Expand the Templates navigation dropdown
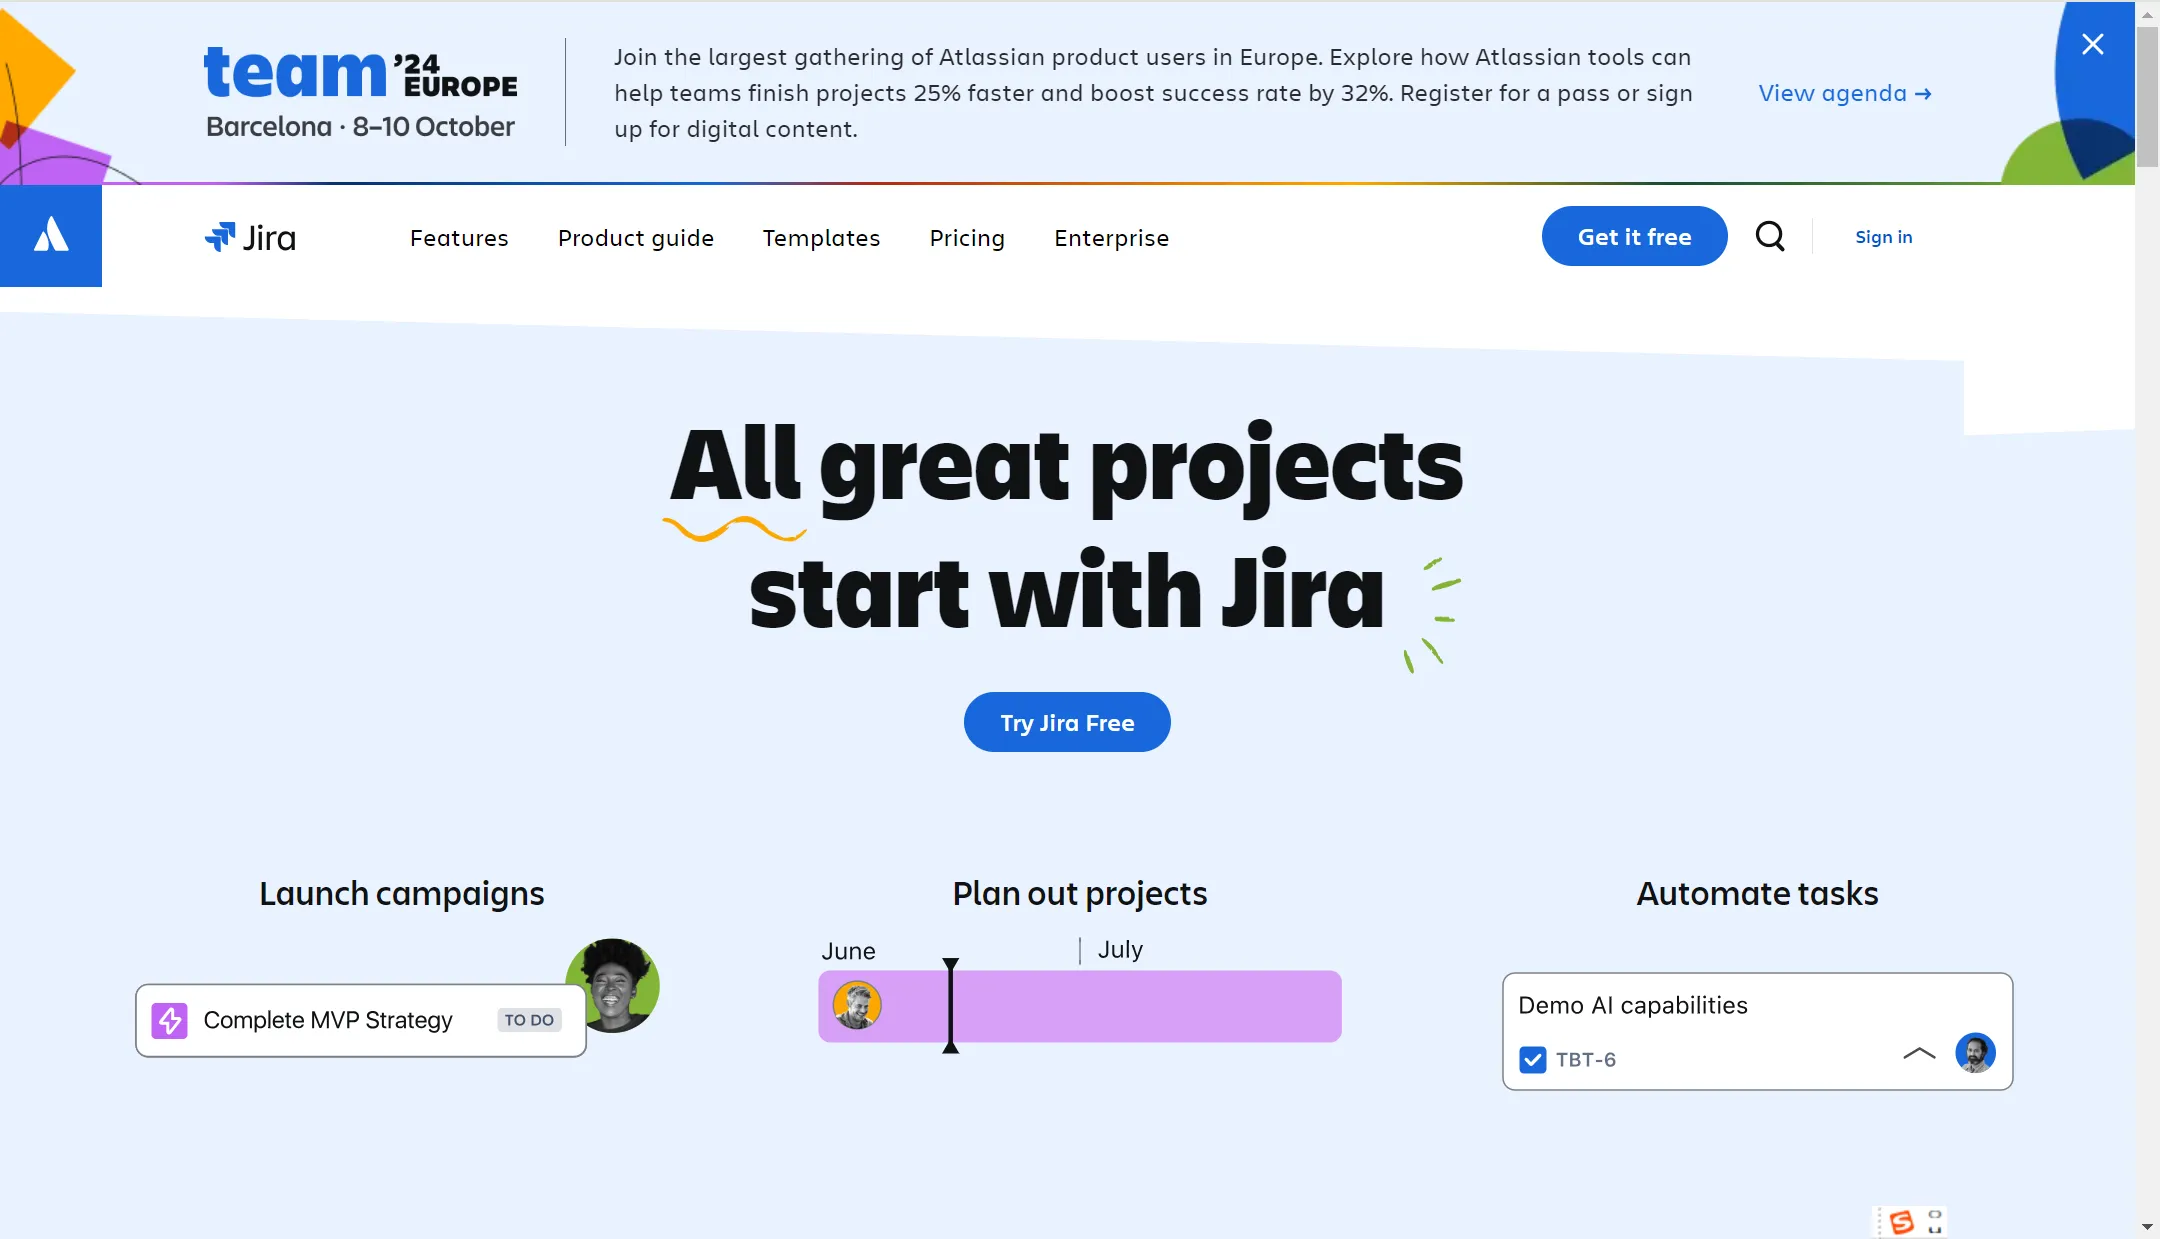Screen dimensions: 2160x1239 coord(820,237)
